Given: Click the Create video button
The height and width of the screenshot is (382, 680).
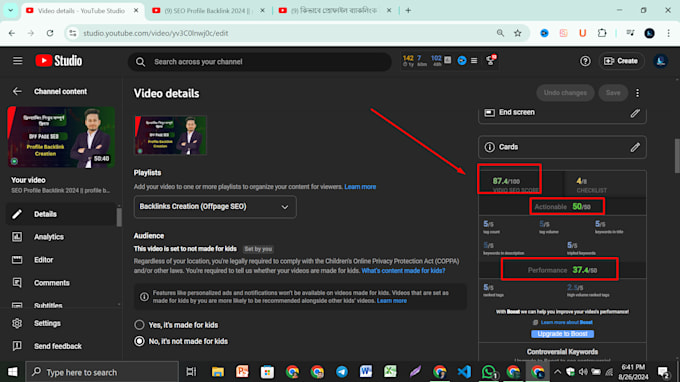Looking at the screenshot, I should (621, 61).
